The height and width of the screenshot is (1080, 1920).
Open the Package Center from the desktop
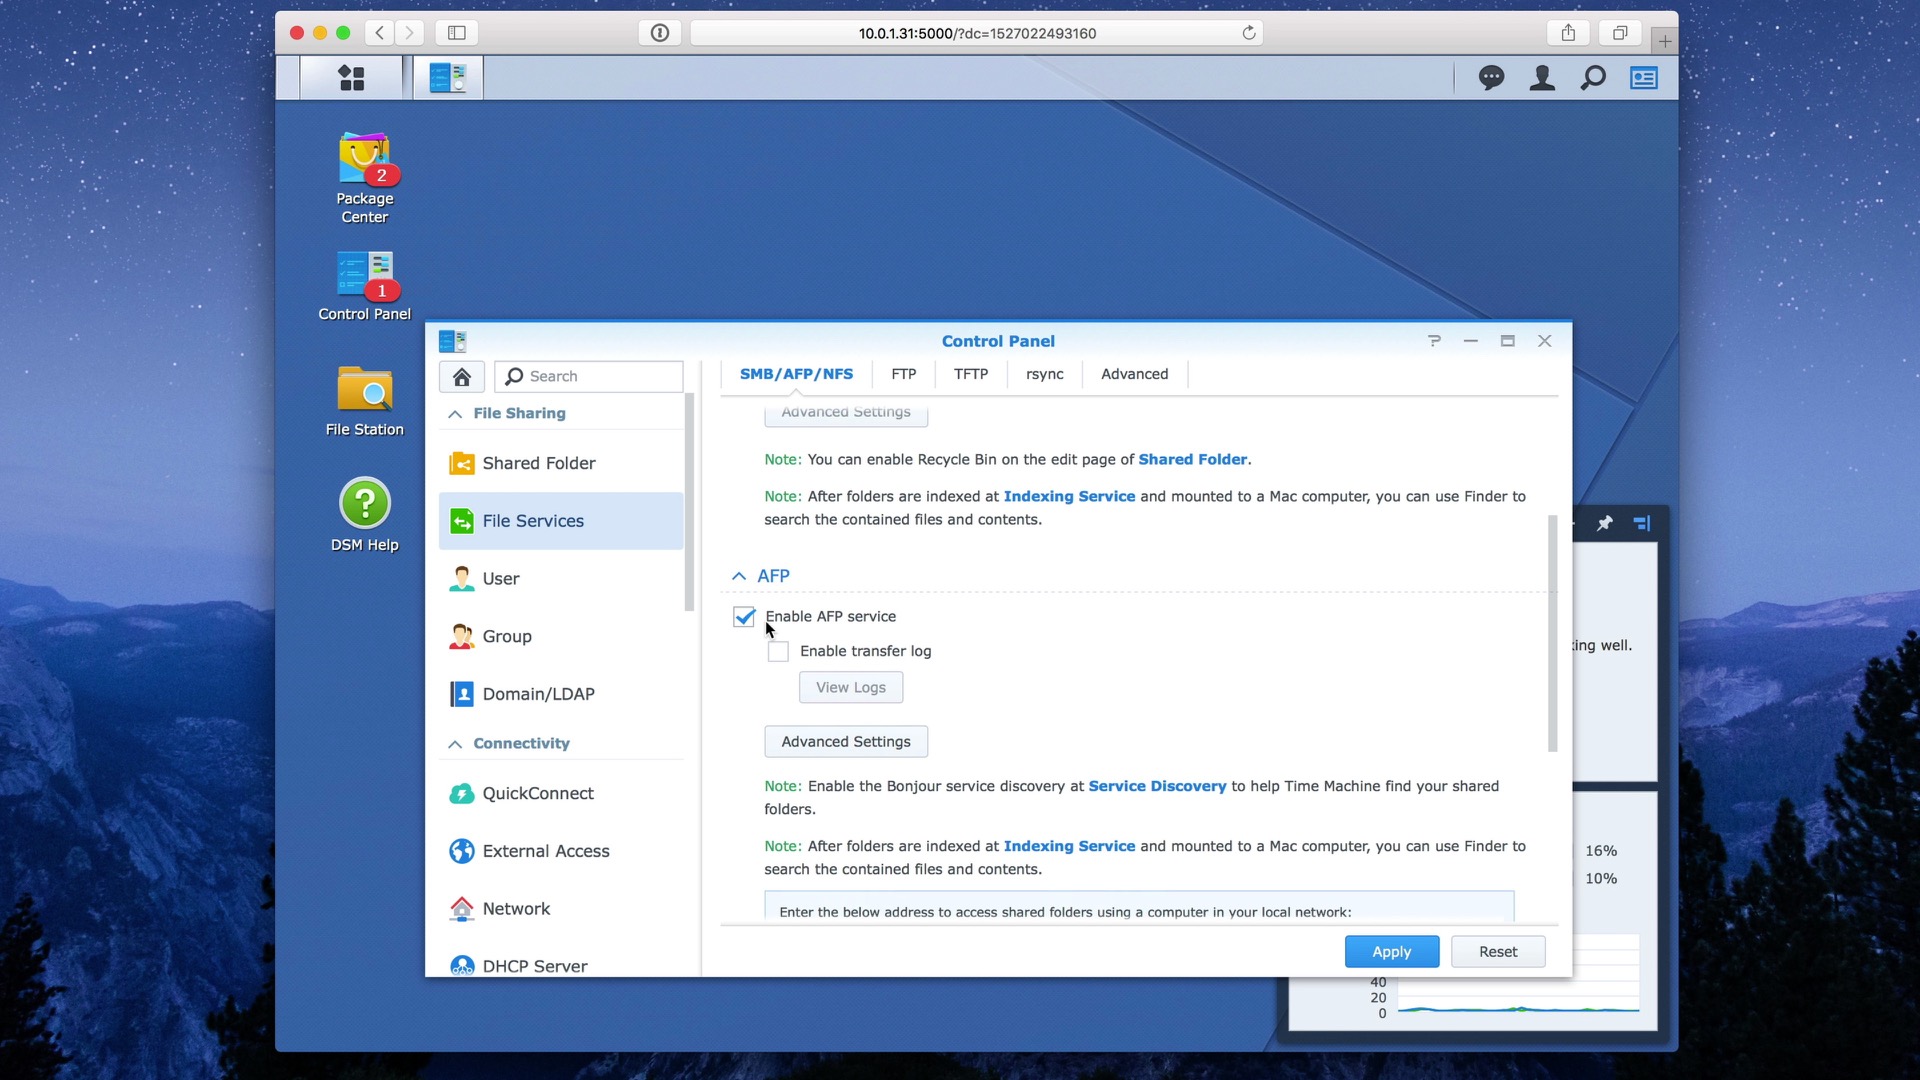pyautogui.click(x=365, y=160)
